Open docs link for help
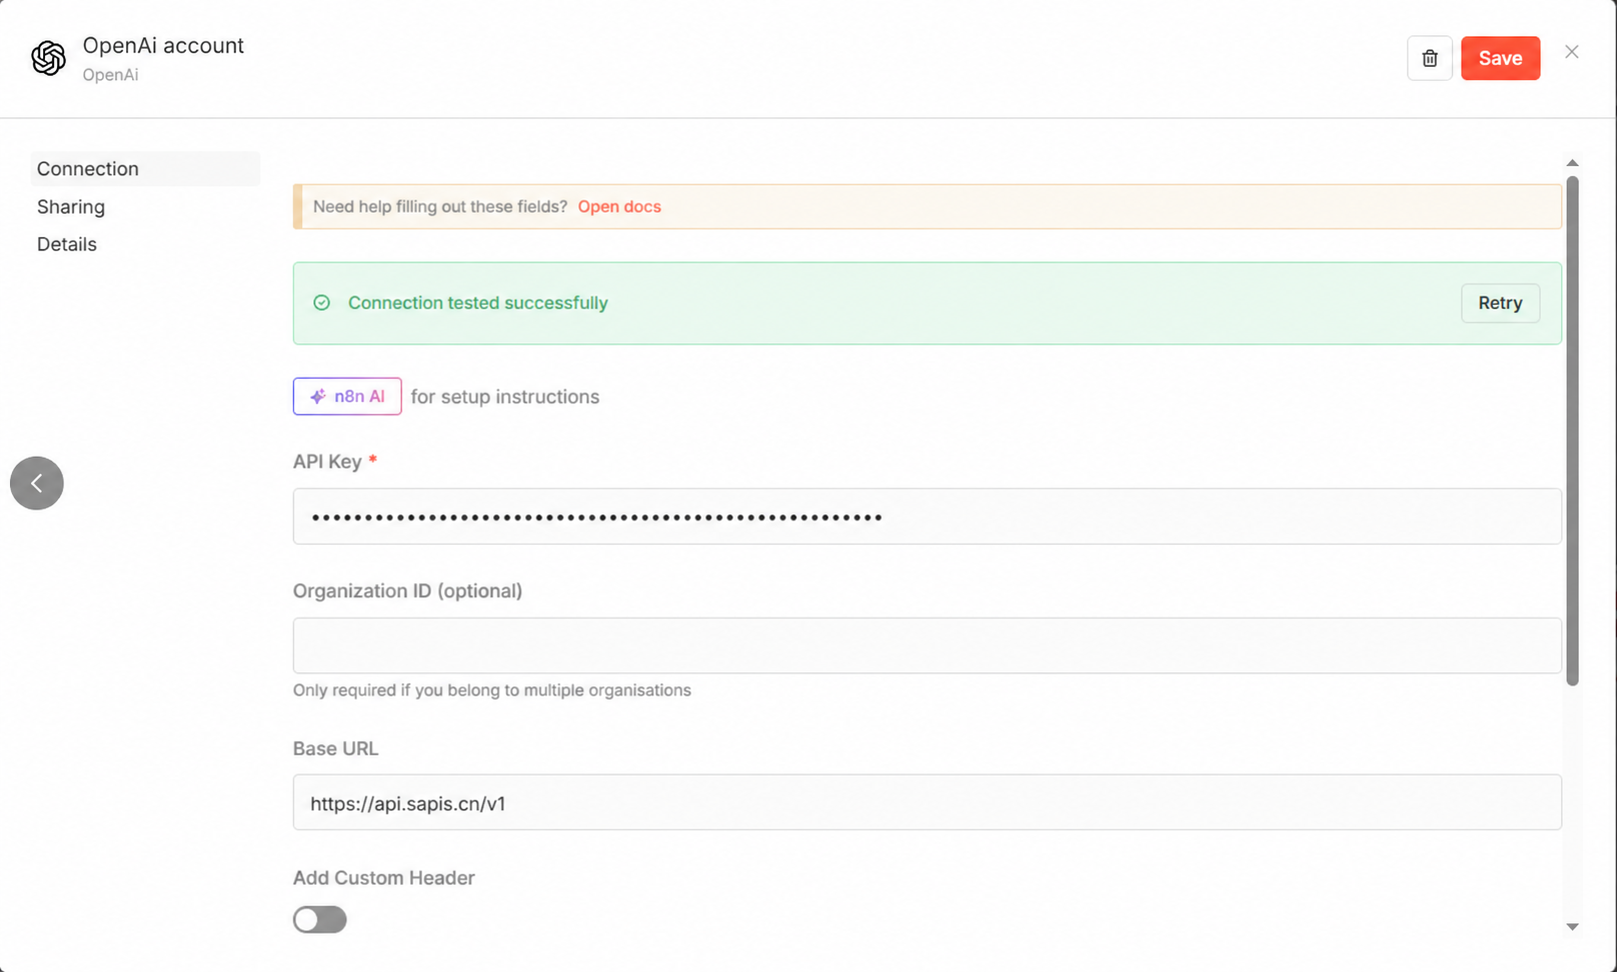The image size is (1617, 972). tap(619, 207)
